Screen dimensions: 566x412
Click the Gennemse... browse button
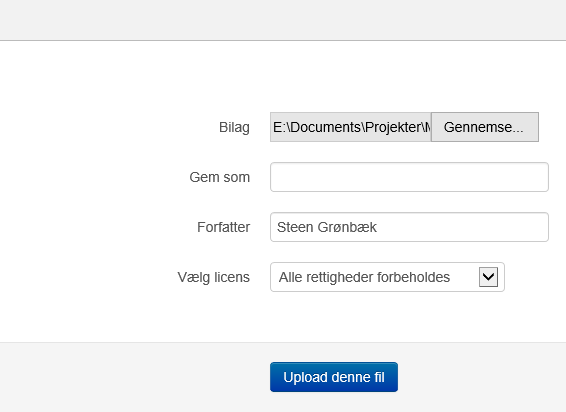485,127
